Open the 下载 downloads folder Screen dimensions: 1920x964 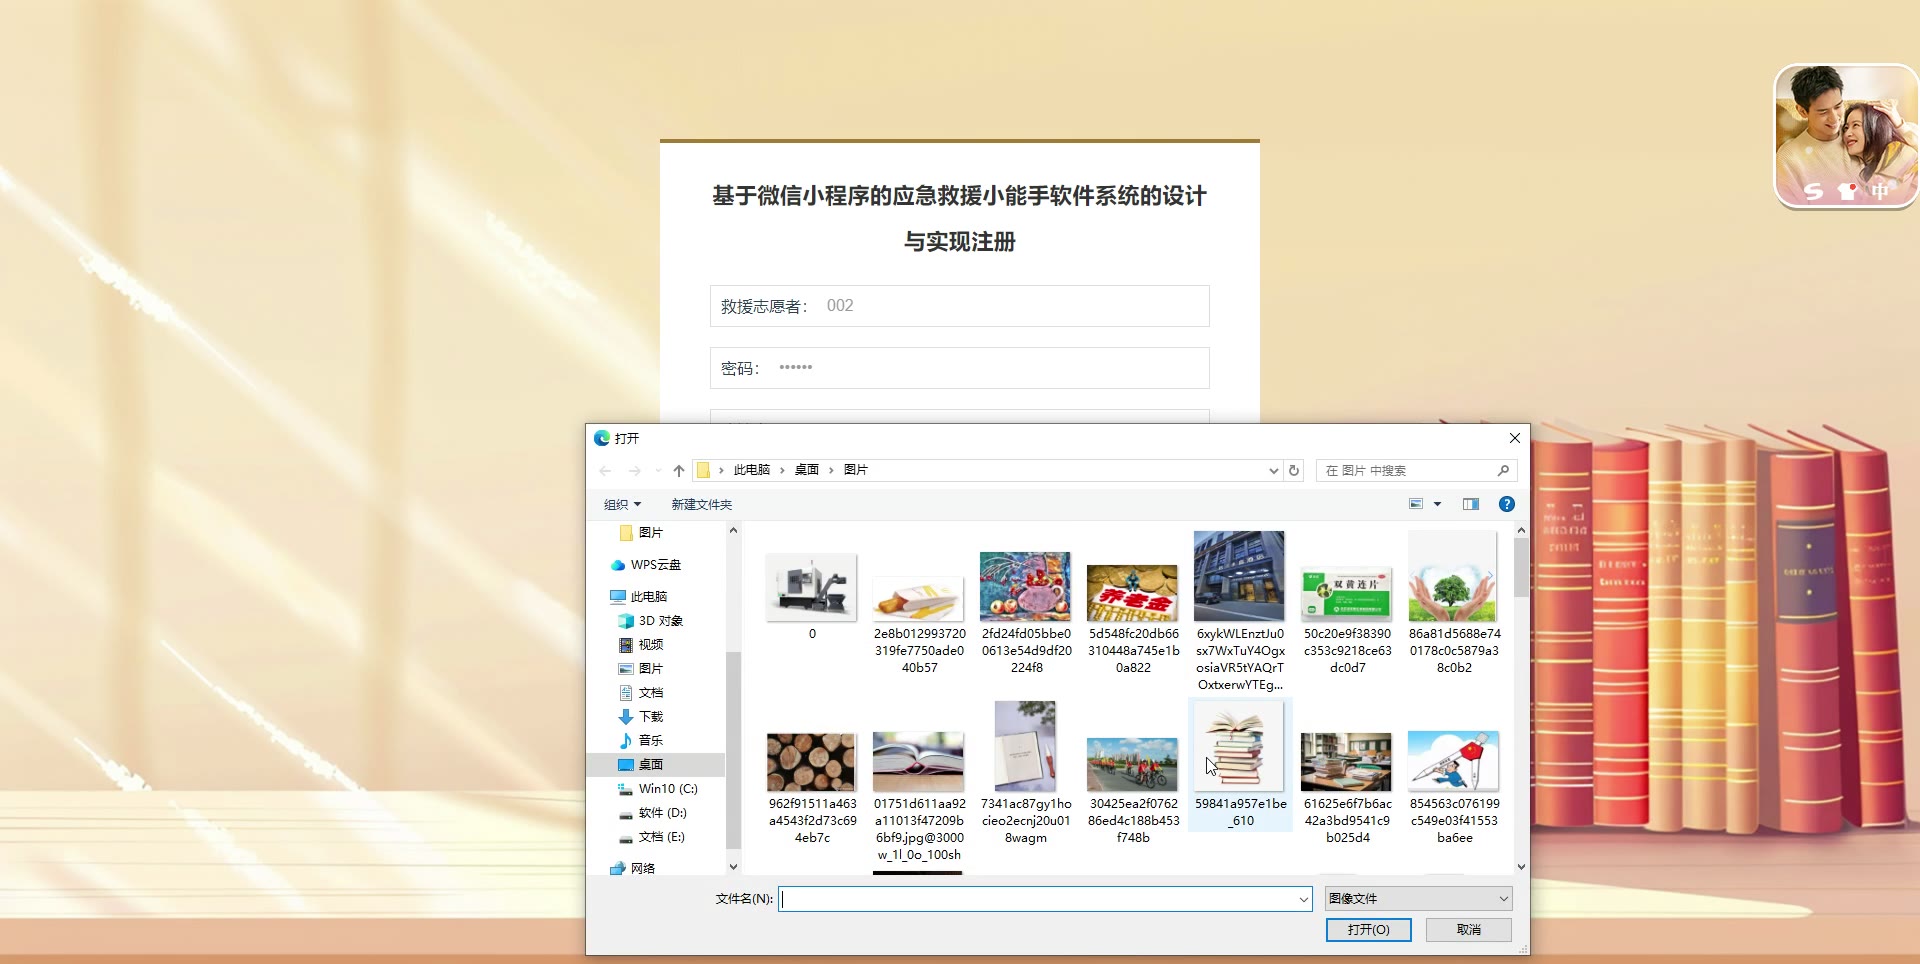click(650, 717)
